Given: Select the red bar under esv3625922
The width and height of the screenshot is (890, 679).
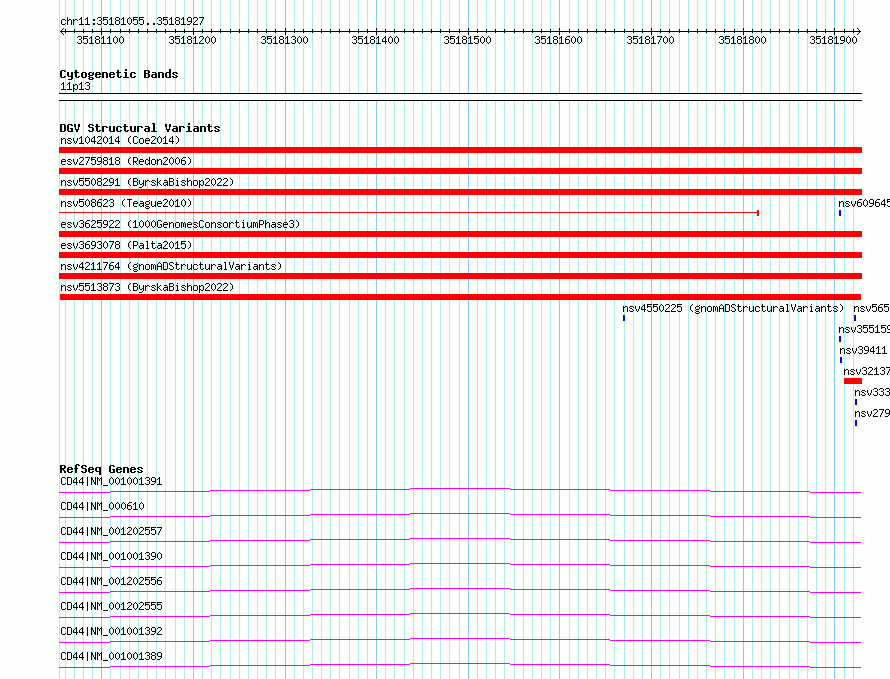Looking at the screenshot, I should tap(460, 234).
